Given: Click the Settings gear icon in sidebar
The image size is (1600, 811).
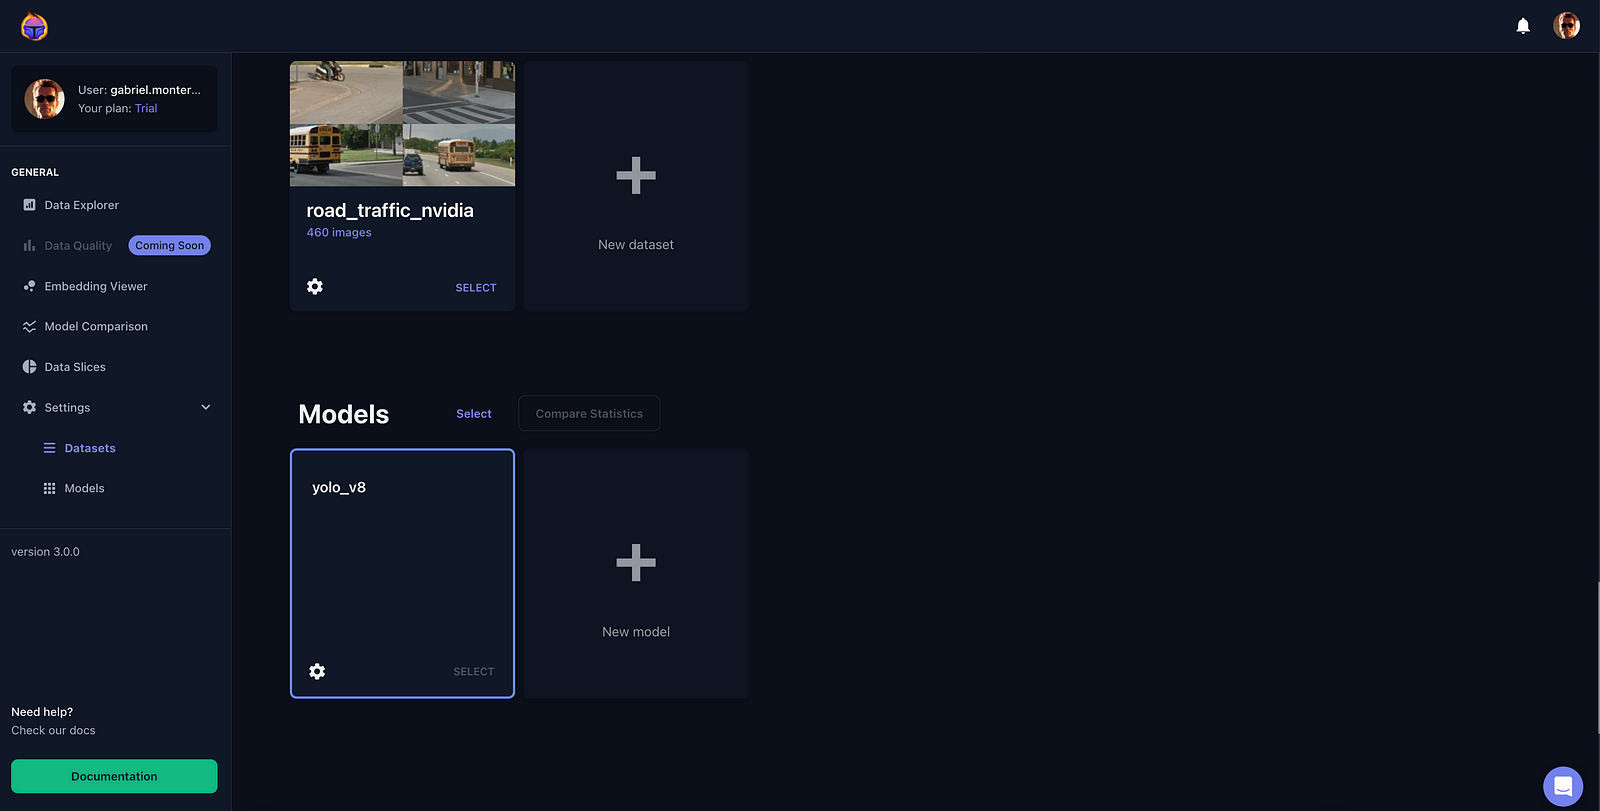Looking at the screenshot, I should (x=29, y=408).
